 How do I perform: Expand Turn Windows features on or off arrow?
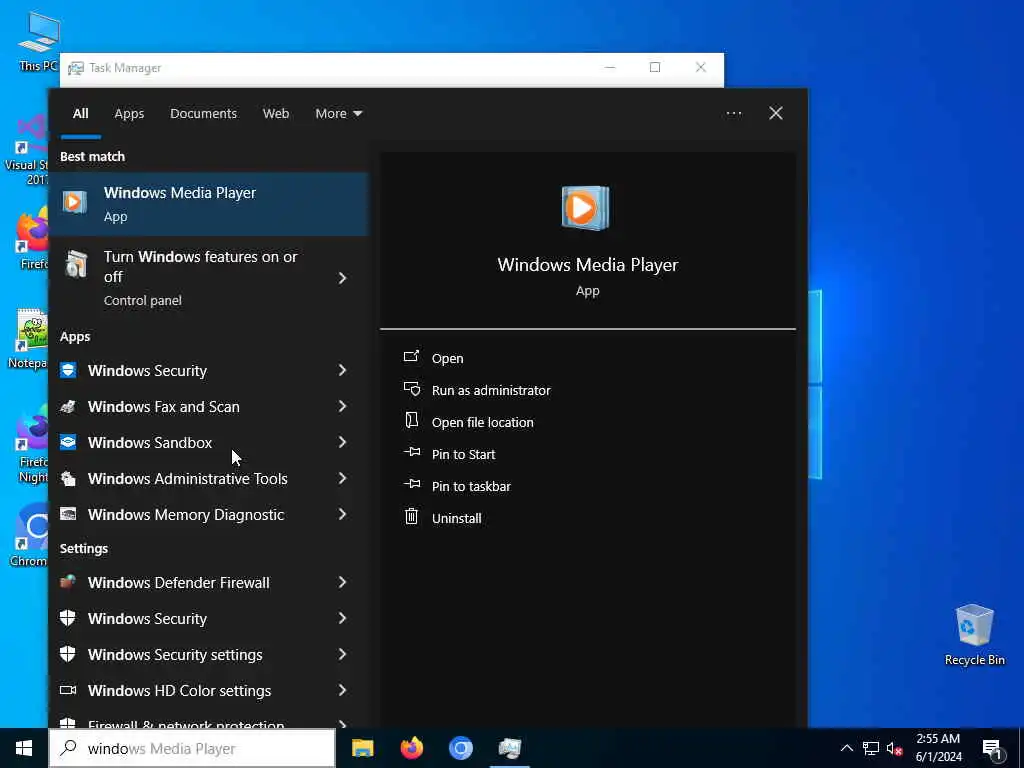pos(342,278)
